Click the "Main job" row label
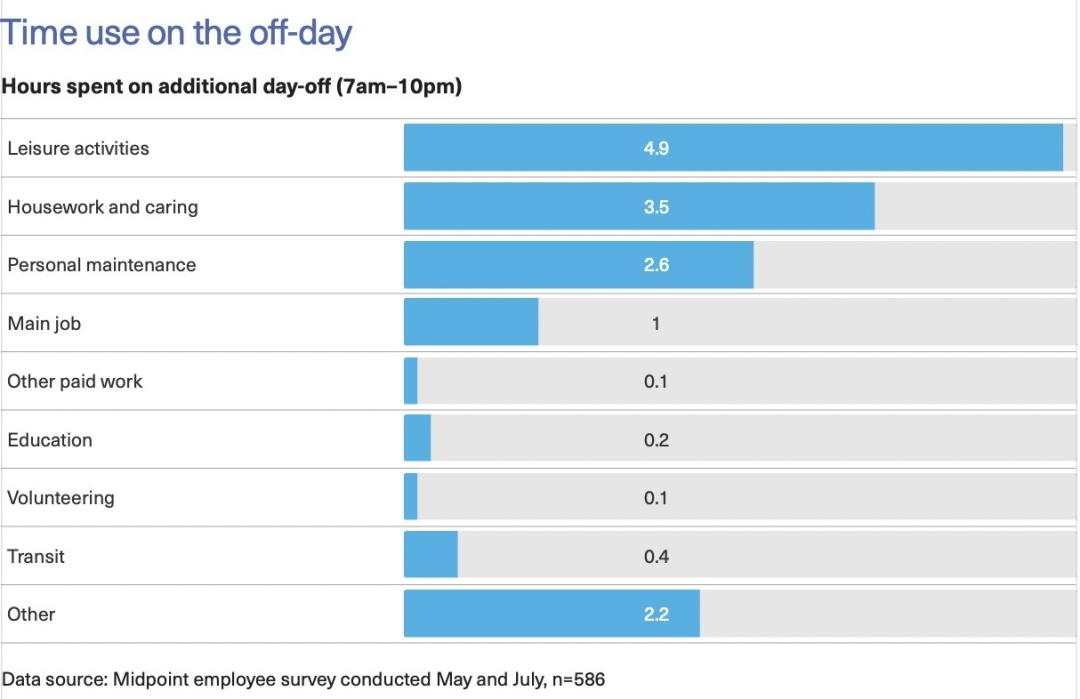Viewport: 1080px width, 699px height. [x=44, y=323]
